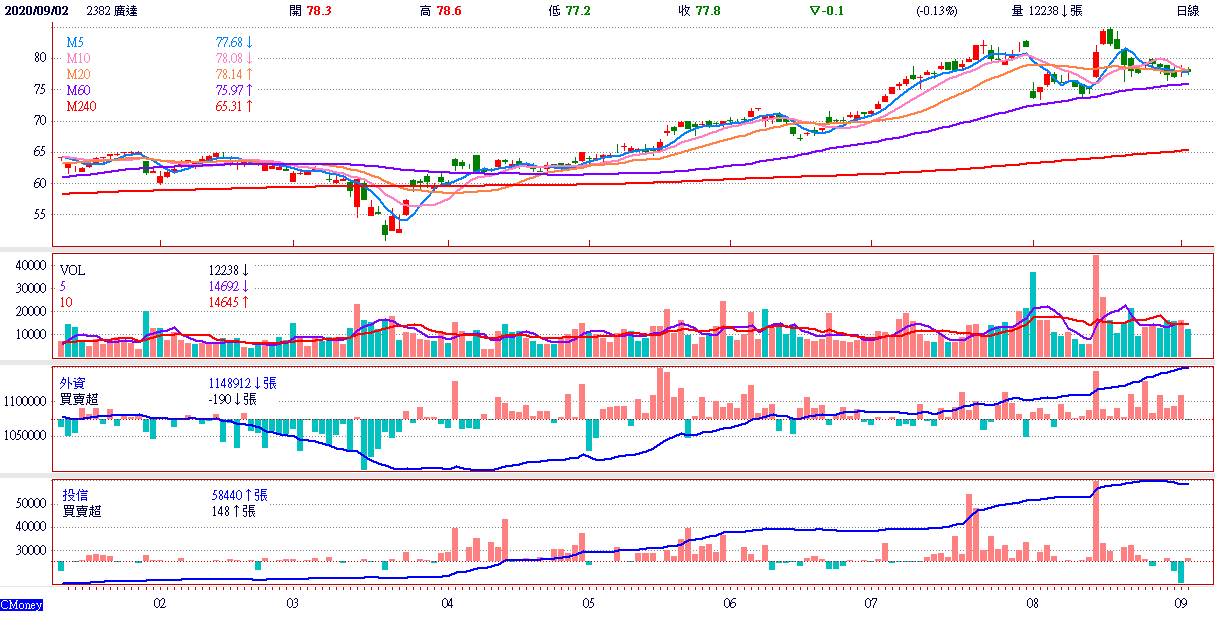Click the closing price 收 77.8
1215x623 pixels.
[x=695, y=10]
